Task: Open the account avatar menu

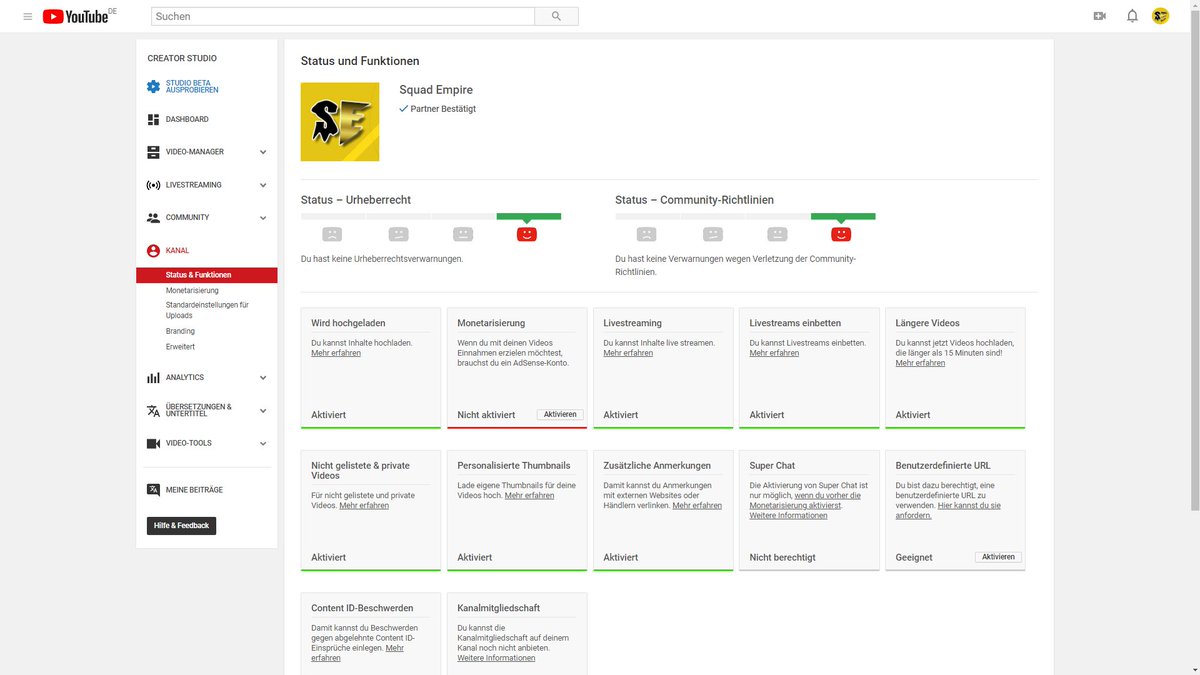Action: pos(1160,16)
